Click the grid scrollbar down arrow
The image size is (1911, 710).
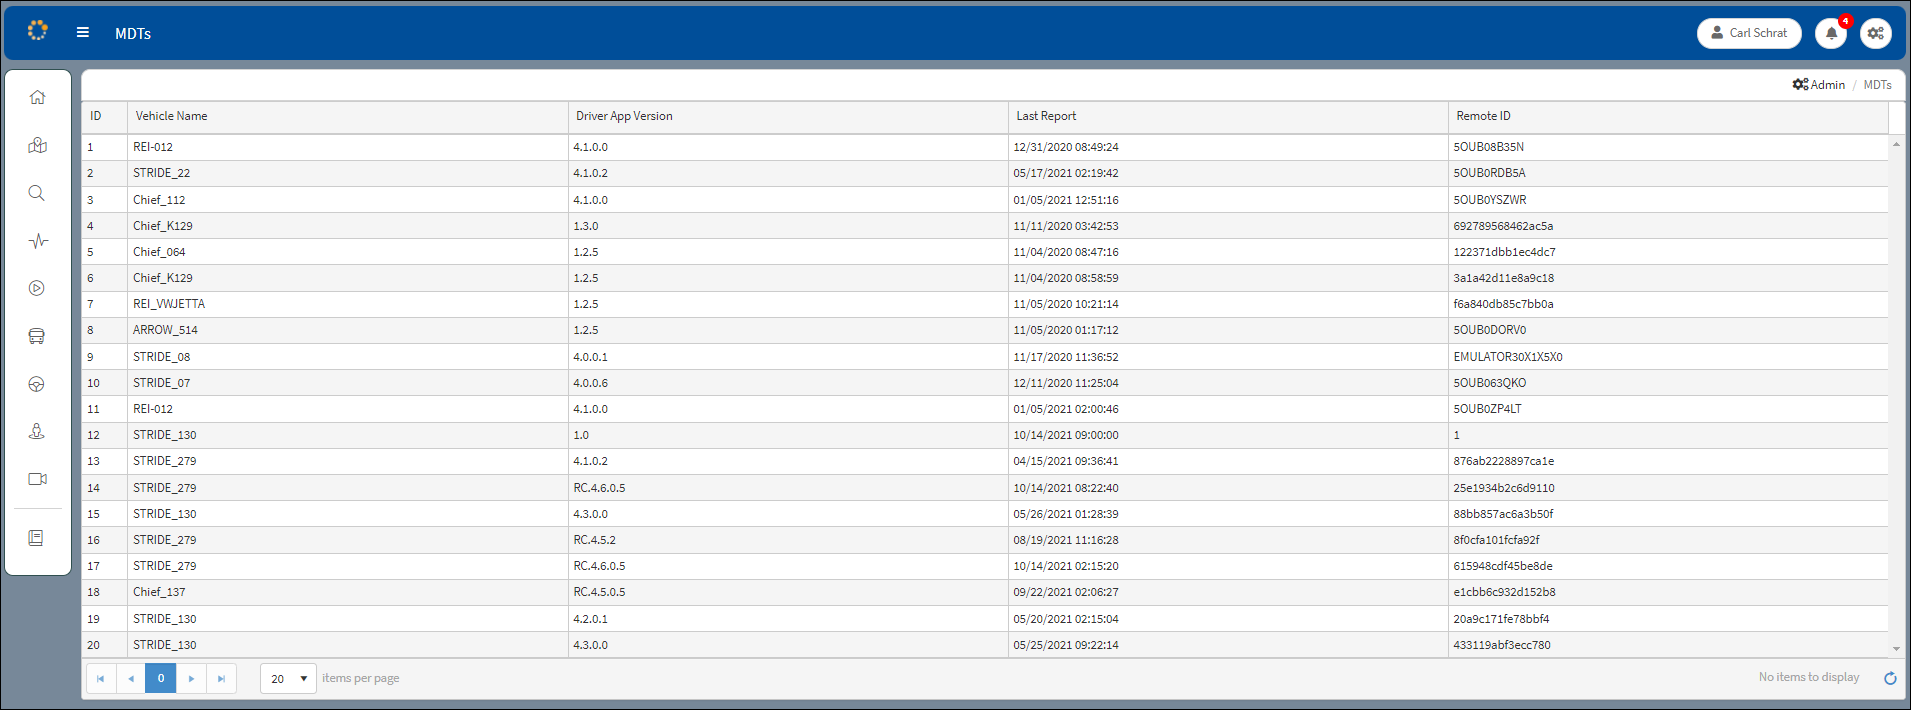(1896, 649)
